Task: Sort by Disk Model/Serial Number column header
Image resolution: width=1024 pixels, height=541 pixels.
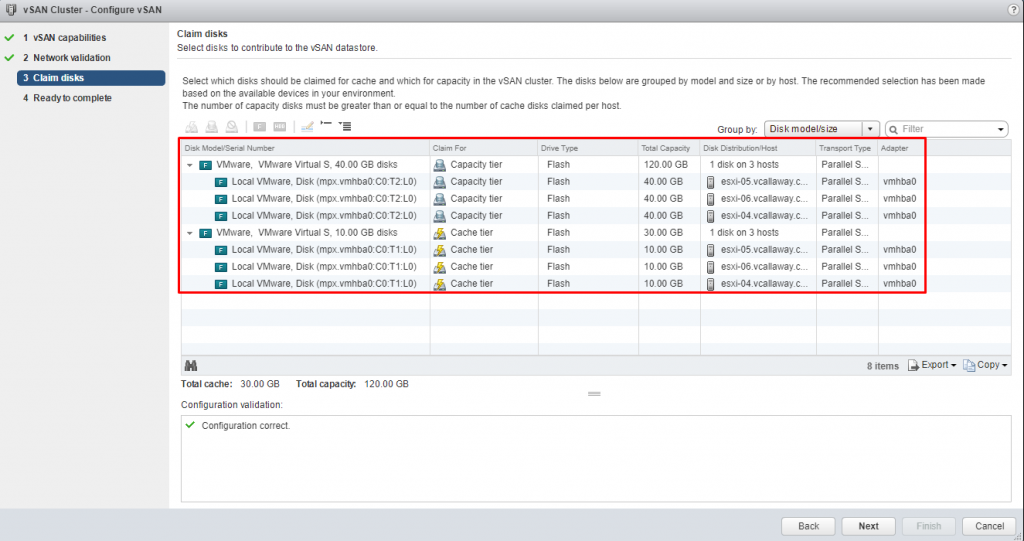Action: pyautogui.click(x=305, y=148)
